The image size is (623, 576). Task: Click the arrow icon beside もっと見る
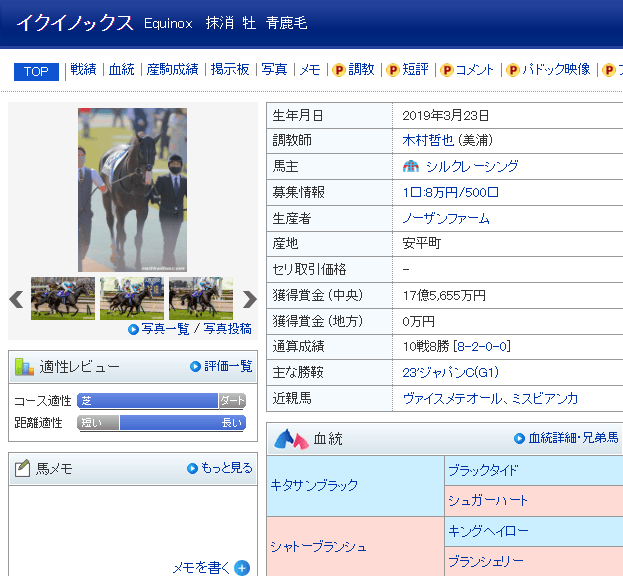(192, 468)
